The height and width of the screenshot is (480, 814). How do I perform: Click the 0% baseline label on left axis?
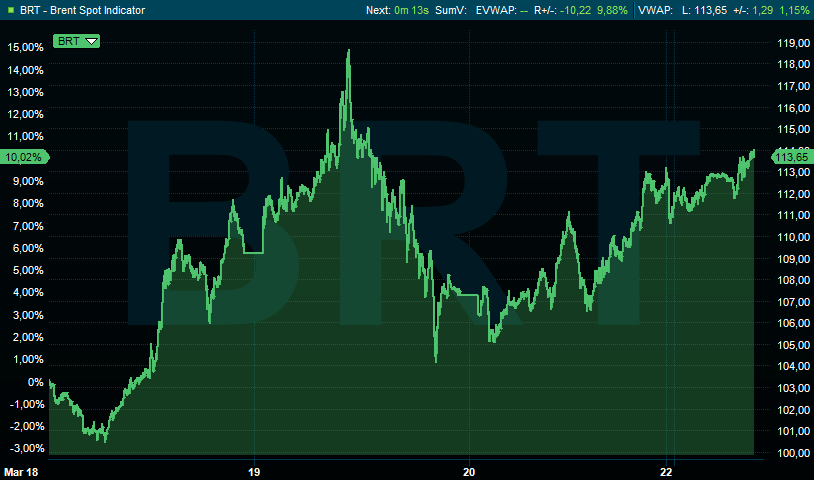[x=36, y=382]
